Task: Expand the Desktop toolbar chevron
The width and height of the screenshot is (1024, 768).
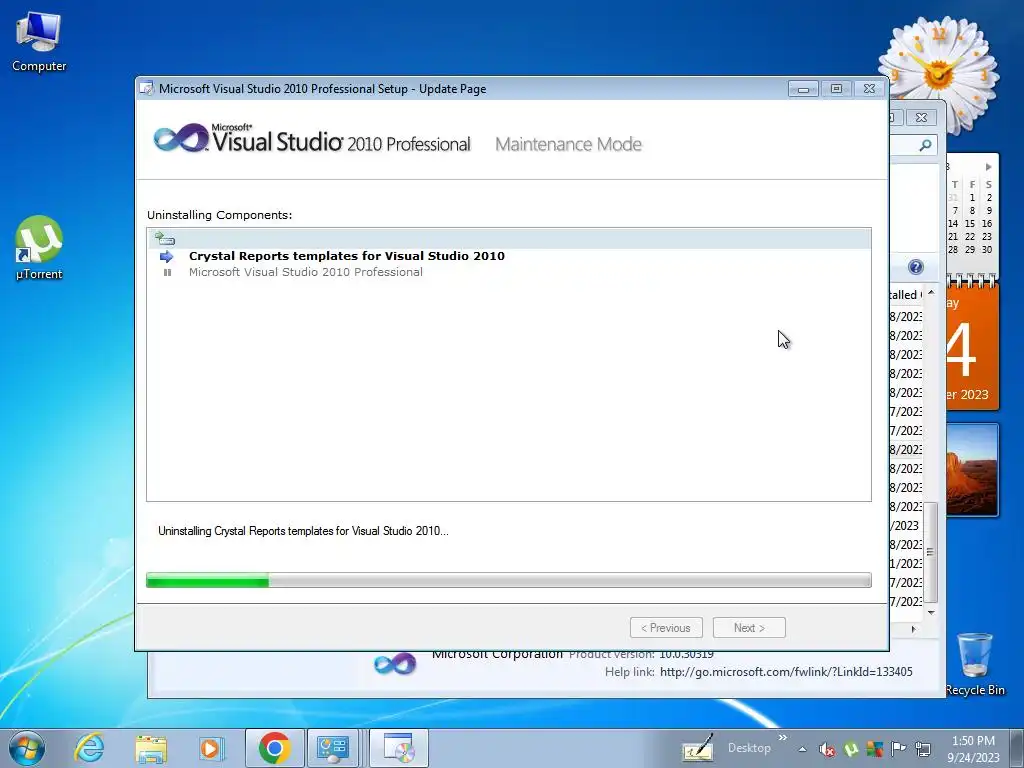Action: point(782,738)
